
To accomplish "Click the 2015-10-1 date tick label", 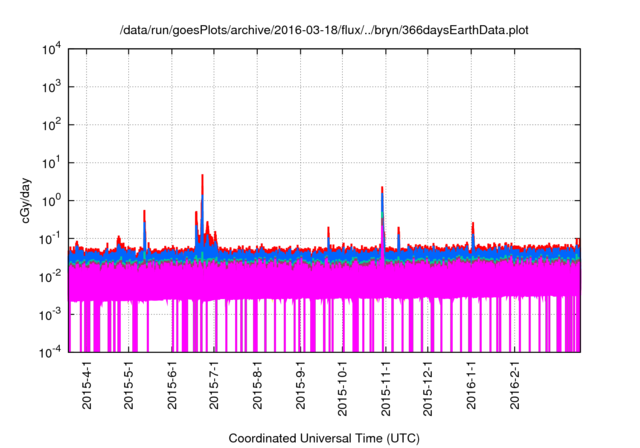I will pos(343,390).
